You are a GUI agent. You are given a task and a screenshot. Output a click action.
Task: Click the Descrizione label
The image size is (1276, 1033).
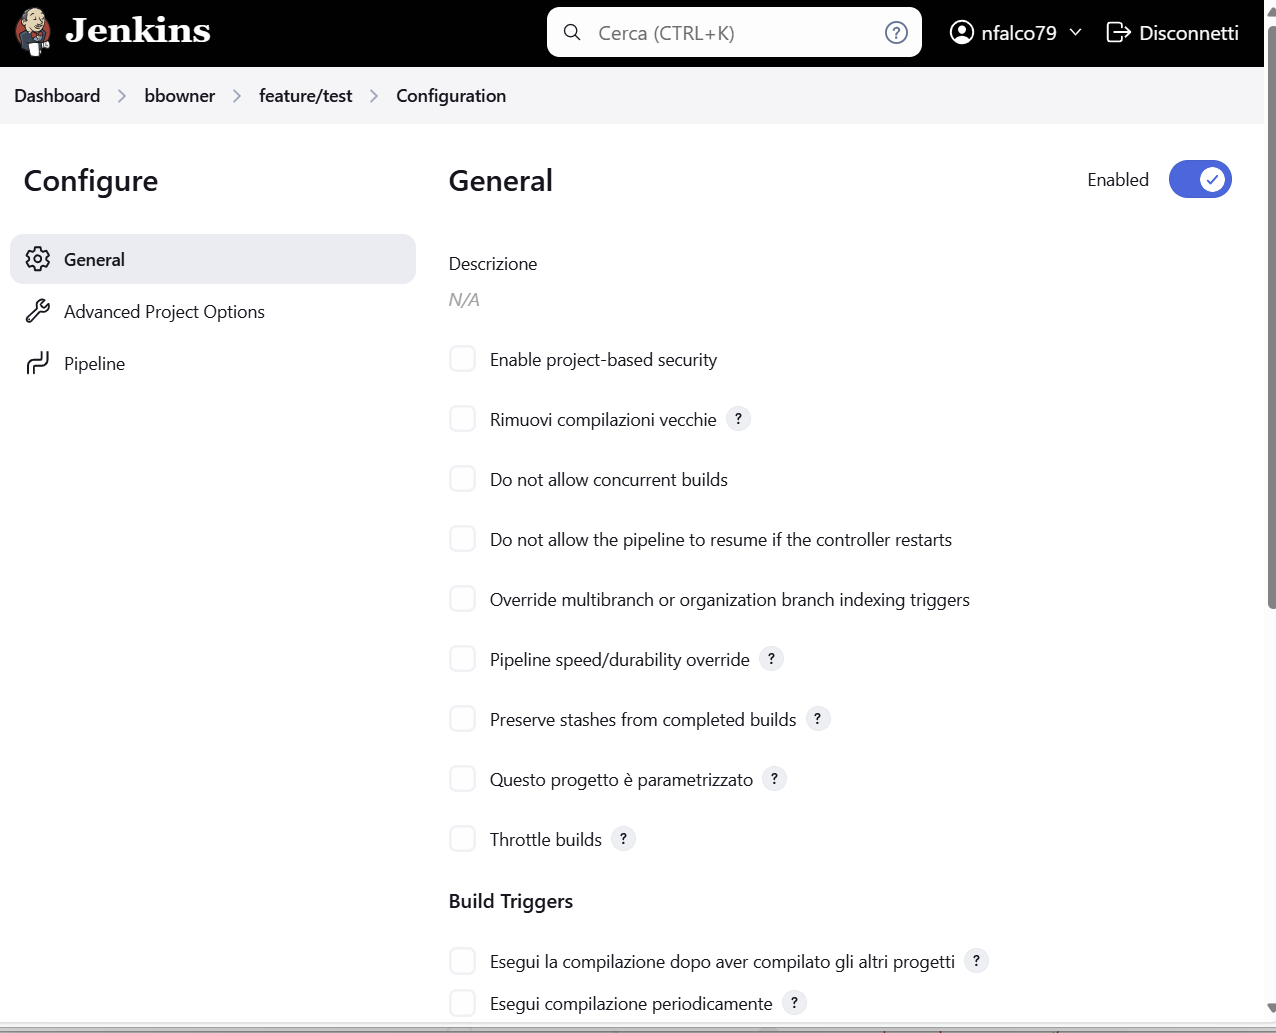click(x=493, y=263)
